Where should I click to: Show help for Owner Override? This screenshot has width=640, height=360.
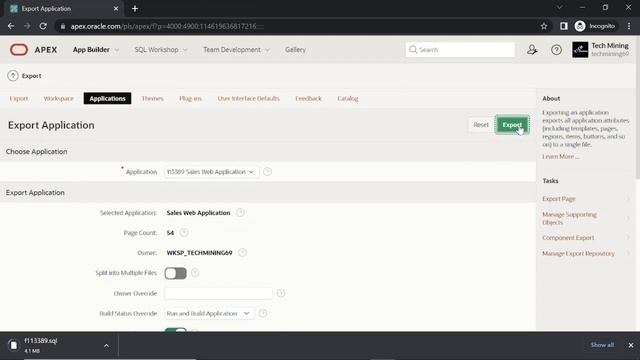pos(281,293)
